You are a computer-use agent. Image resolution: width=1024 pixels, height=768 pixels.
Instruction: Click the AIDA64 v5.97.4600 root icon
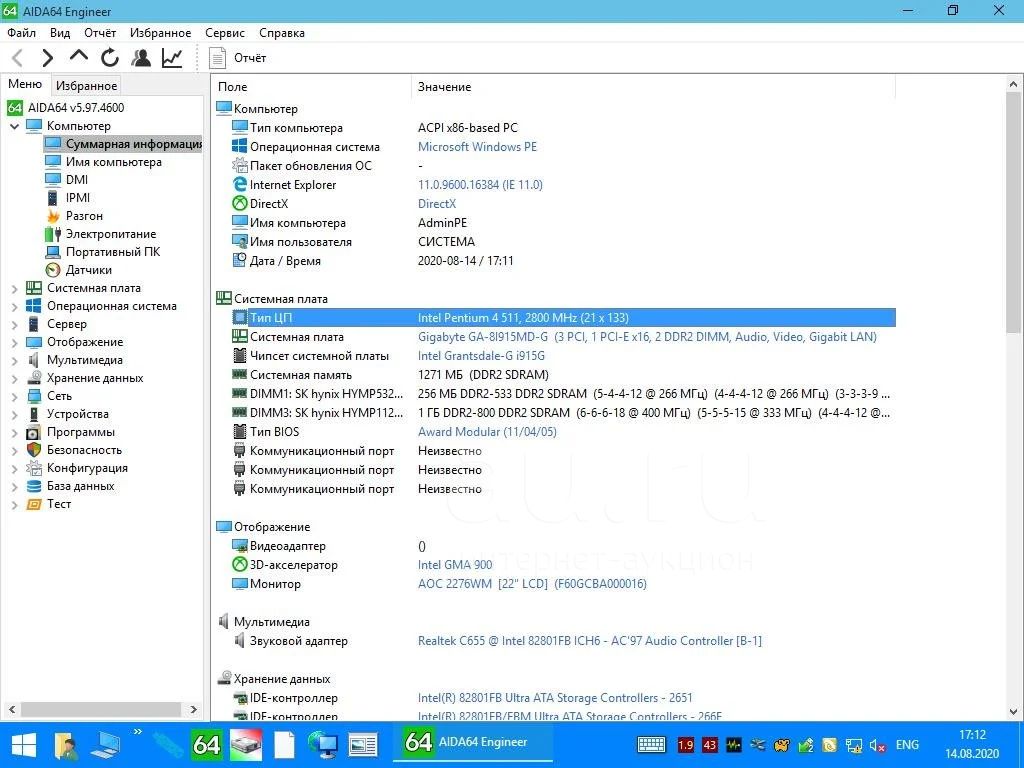(15, 108)
